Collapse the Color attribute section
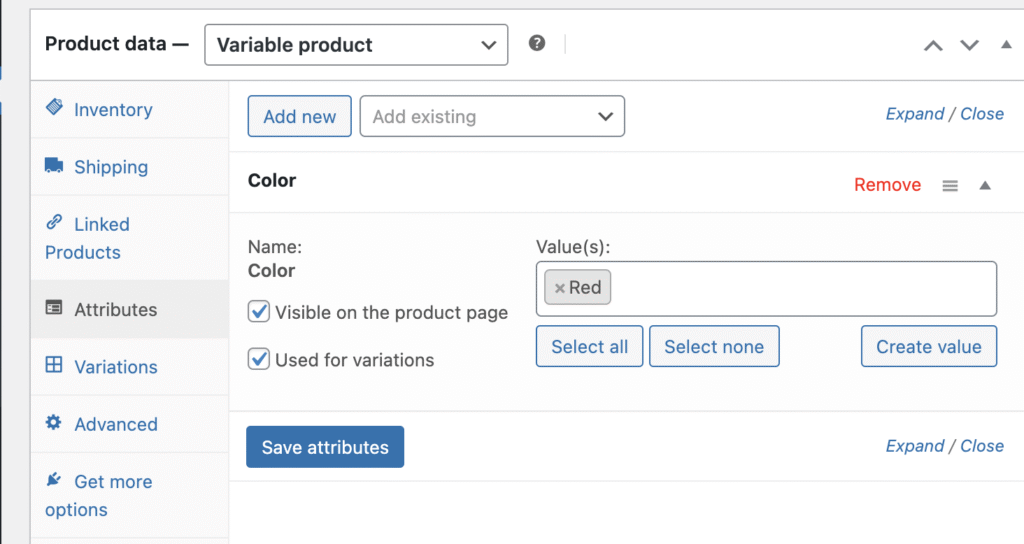This screenshot has width=1024, height=544. point(985,186)
